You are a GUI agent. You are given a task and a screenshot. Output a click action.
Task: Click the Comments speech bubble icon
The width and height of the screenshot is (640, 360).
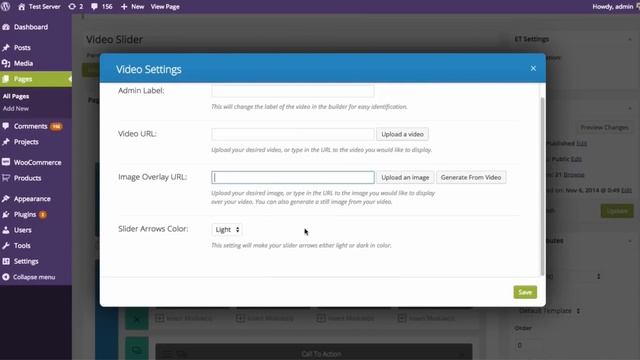click(x=6, y=126)
